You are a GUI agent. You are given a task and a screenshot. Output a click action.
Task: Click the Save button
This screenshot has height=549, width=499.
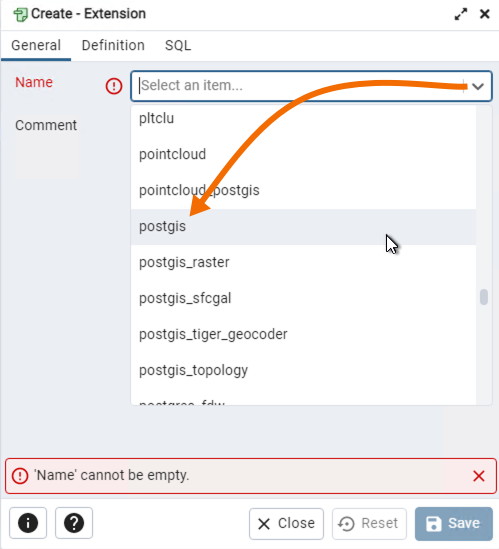point(453,524)
